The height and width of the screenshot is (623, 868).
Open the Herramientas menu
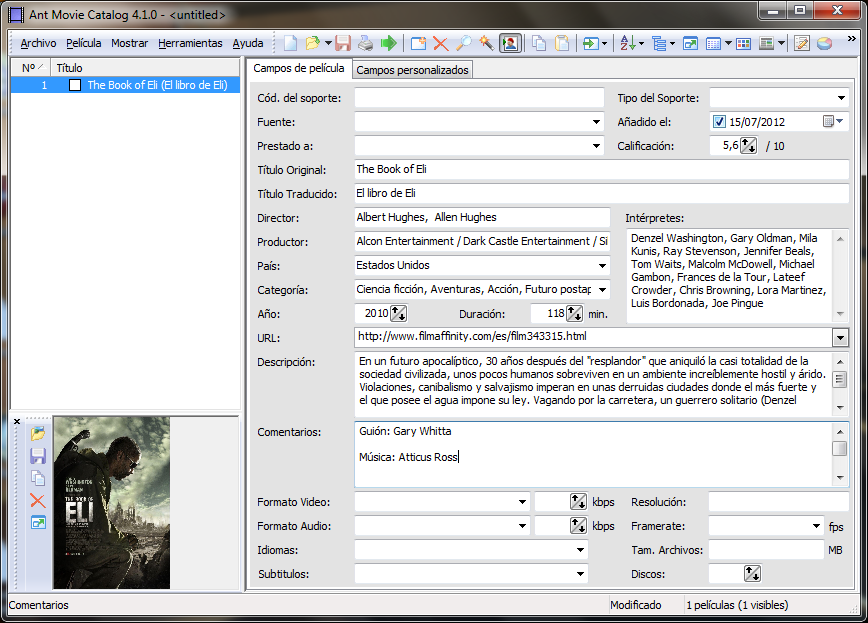coord(190,43)
